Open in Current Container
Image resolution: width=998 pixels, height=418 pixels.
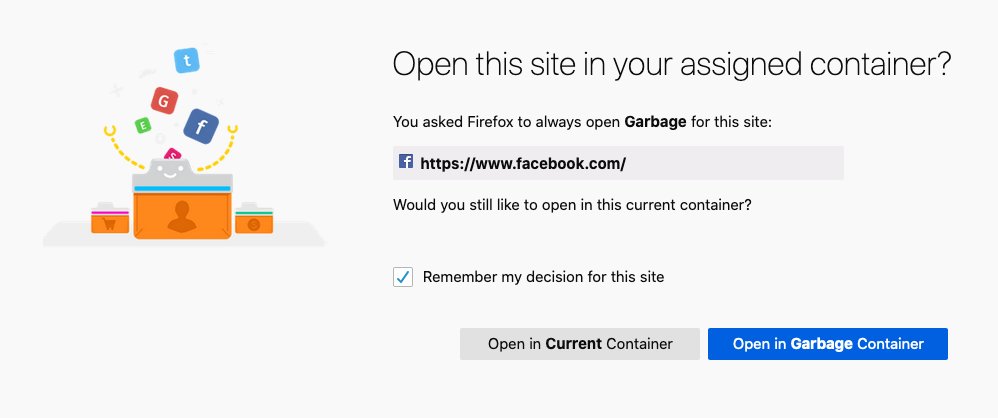pyautogui.click(x=580, y=344)
